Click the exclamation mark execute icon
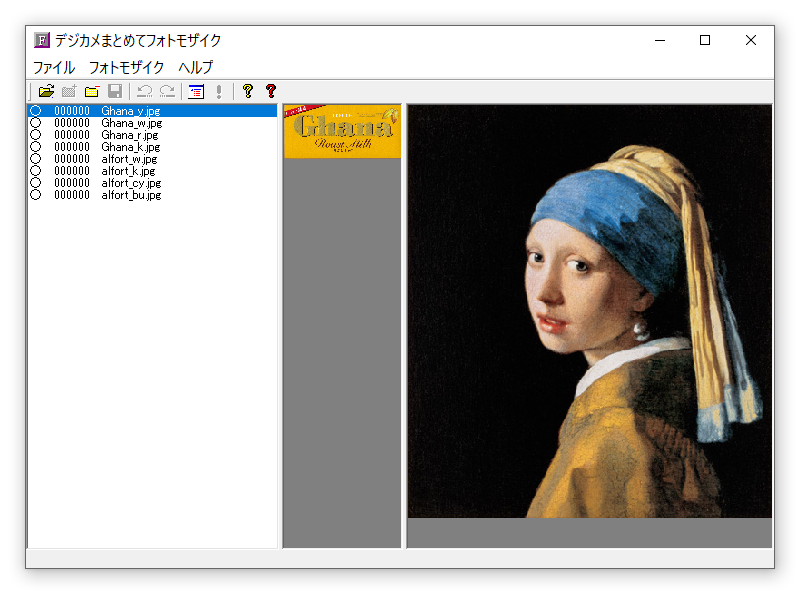 coord(219,91)
